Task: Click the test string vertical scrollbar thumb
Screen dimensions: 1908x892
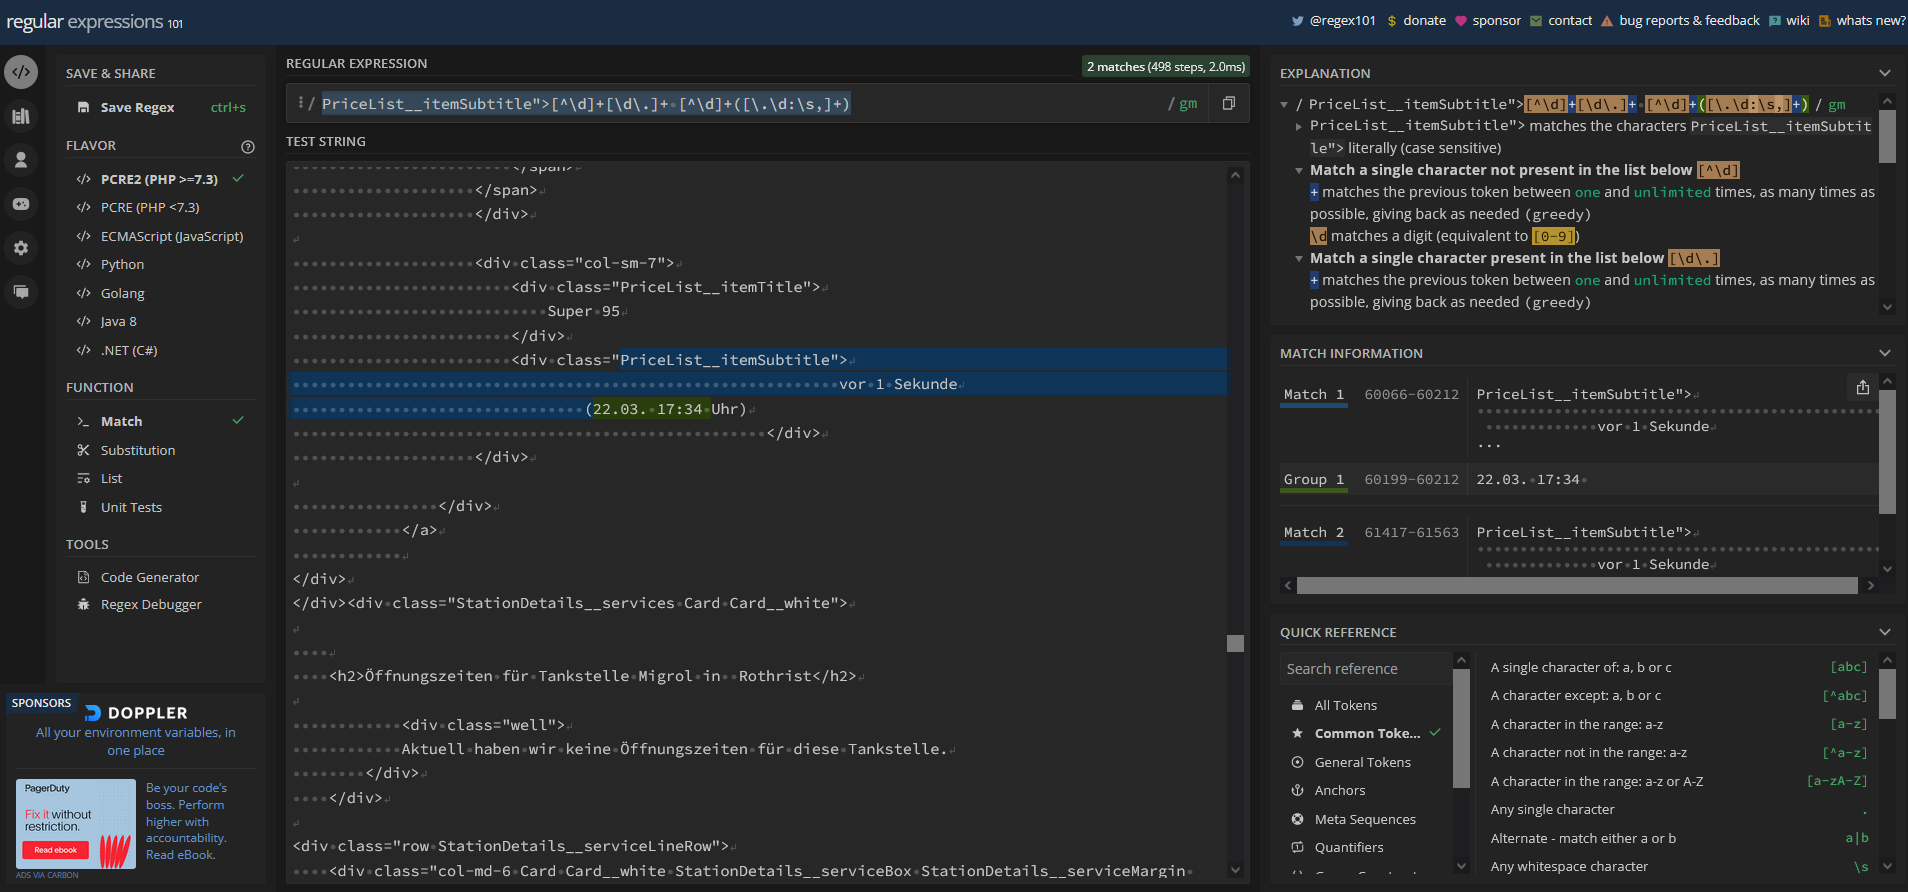Action: 1235,643
